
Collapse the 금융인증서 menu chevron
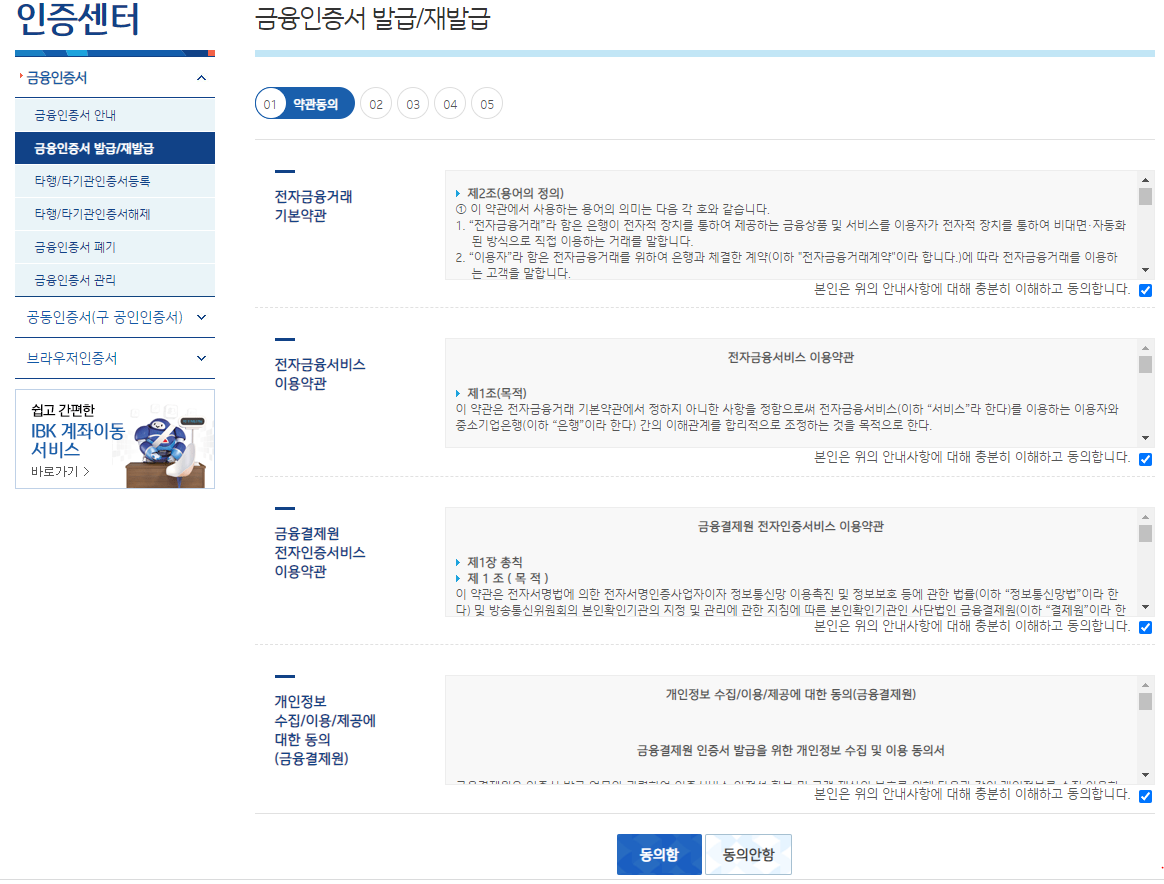(201, 78)
